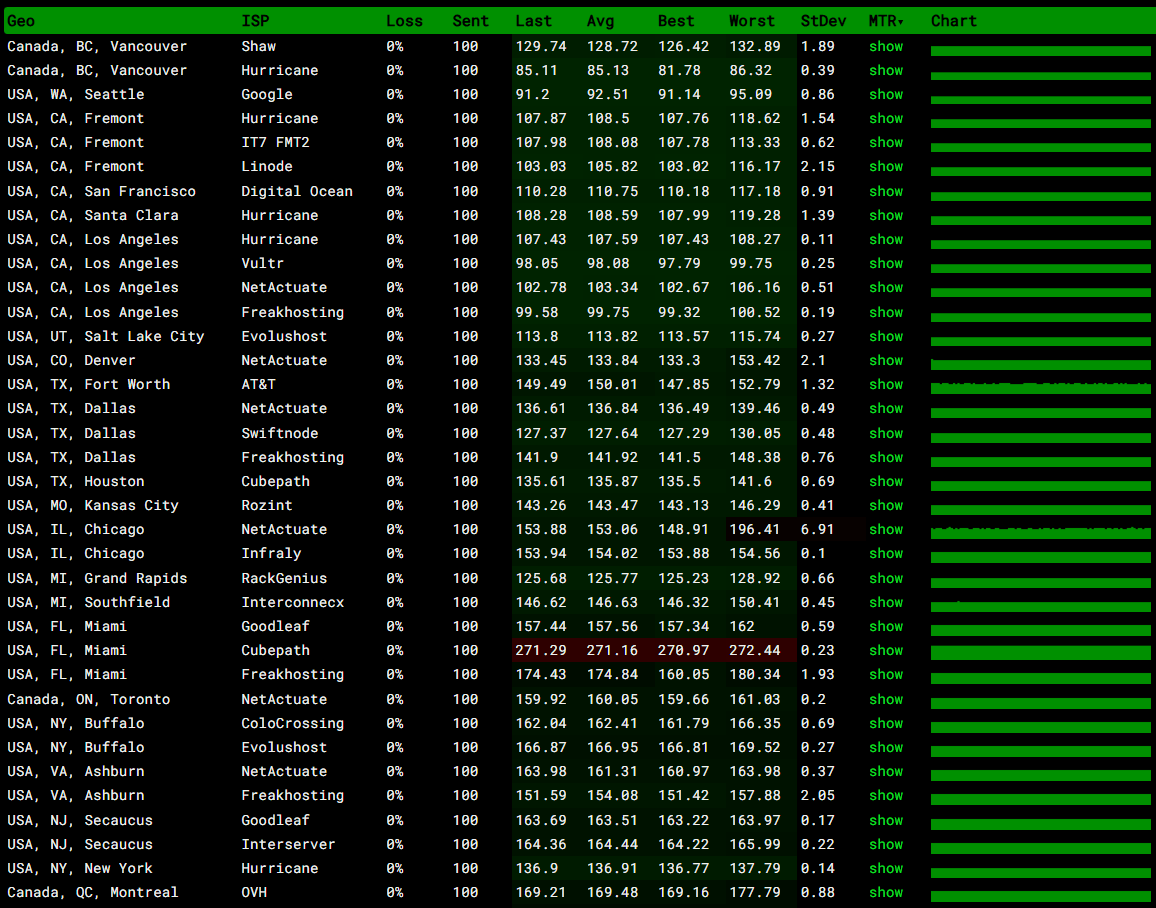Select the 6.91 StDev value
This screenshot has width=1156, height=908.
pos(818,530)
